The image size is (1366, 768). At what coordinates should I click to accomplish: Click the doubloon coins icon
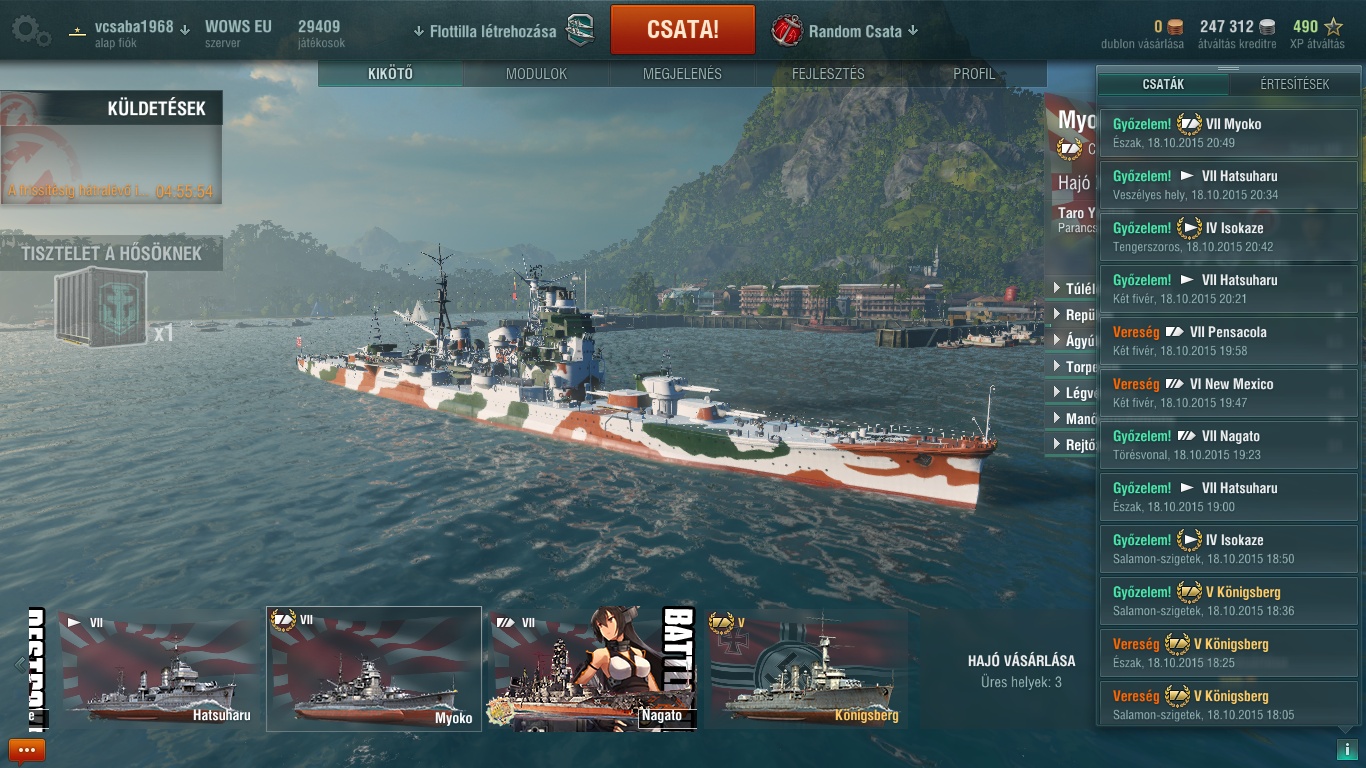(1175, 27)
